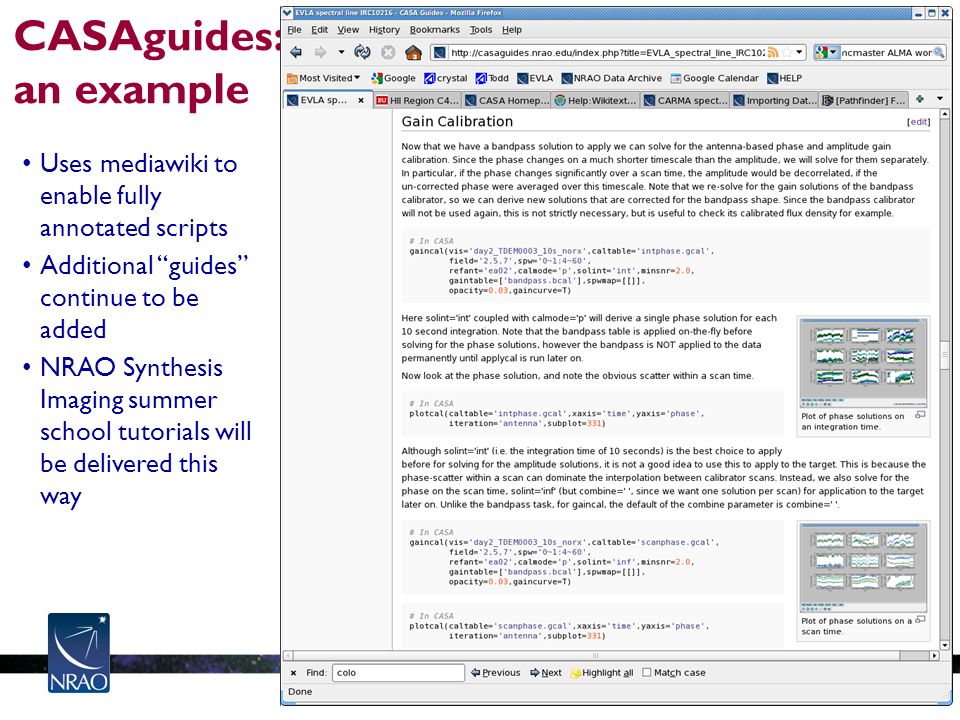Open the Edit menu
Image resolution: width=960 pixels, height=720 pixels.
319,29
